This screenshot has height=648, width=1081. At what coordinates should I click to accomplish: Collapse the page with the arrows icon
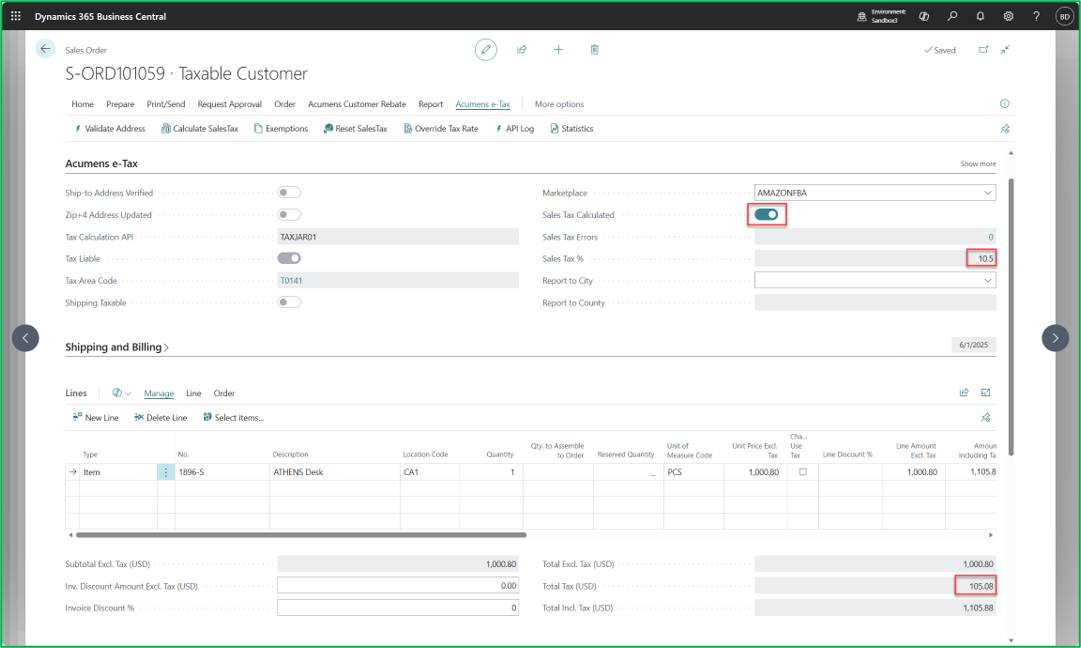(x=1006, y=50)
